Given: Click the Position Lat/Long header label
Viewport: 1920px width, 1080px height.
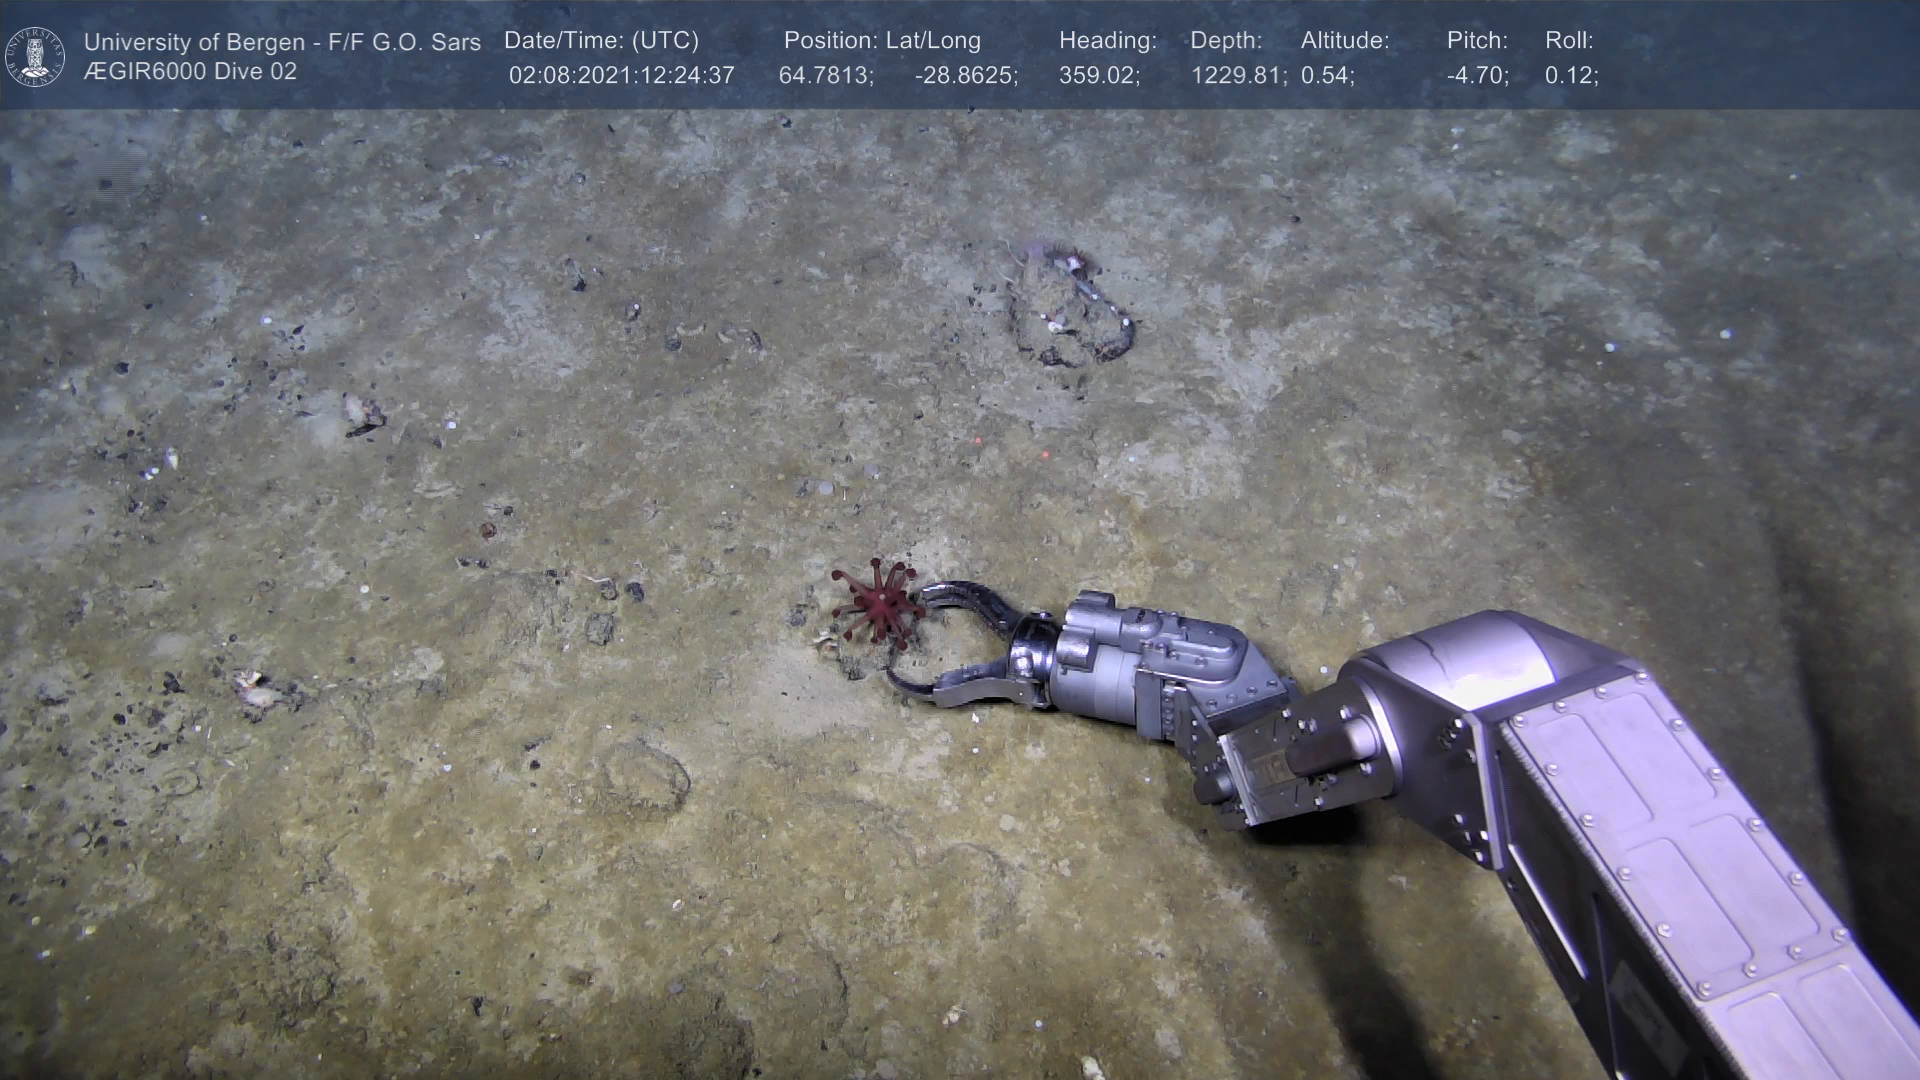Looking at the screenshot, I should pyautogui.click(x=882, y=41).
